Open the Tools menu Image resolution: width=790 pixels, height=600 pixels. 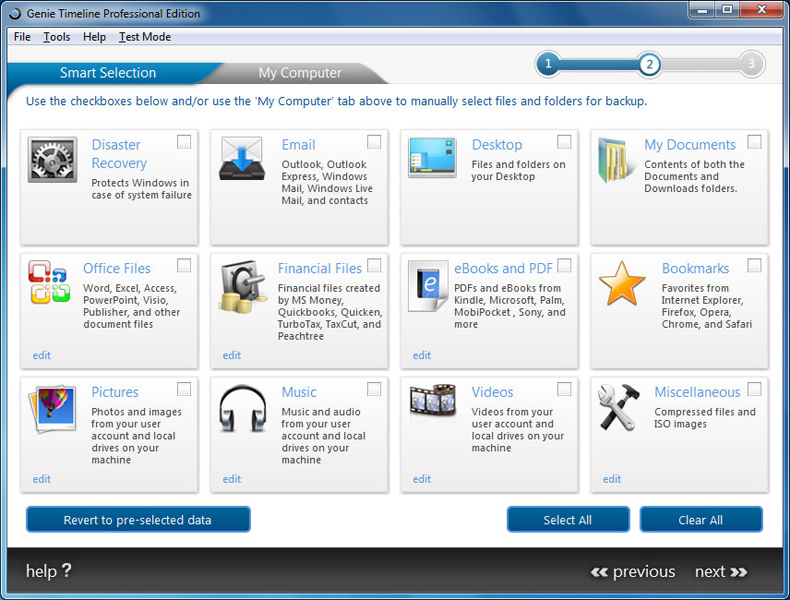coord(56,37)
